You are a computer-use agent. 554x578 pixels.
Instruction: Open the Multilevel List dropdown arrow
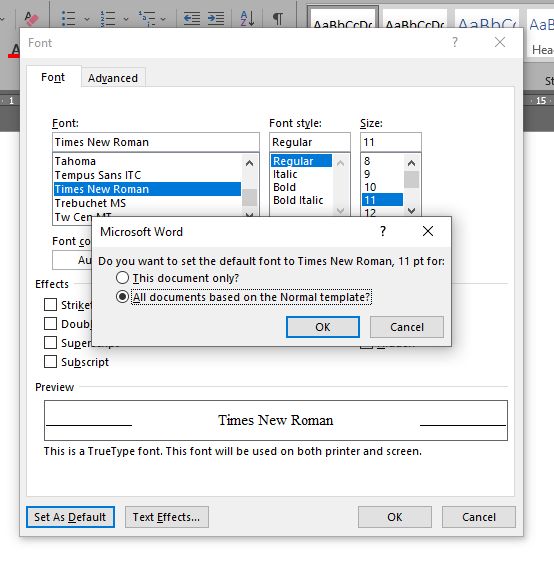[x=163, y=18]
